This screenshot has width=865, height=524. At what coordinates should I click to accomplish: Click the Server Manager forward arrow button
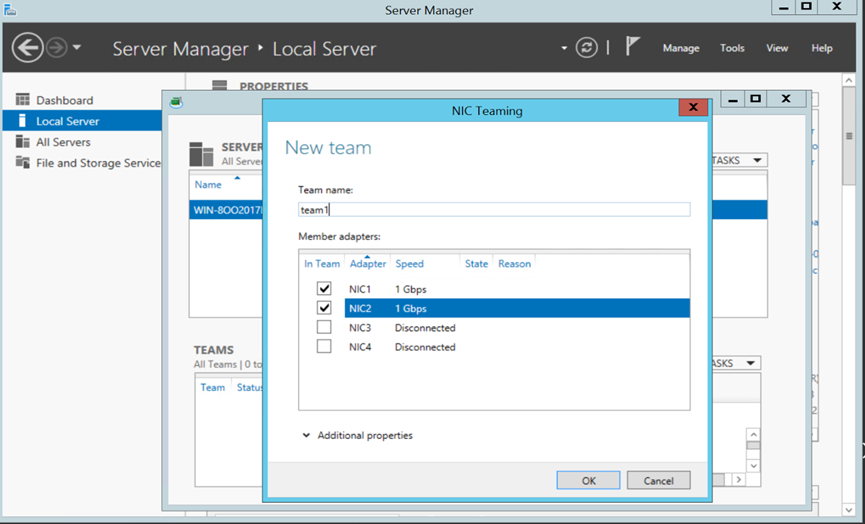tap(56, 47)
